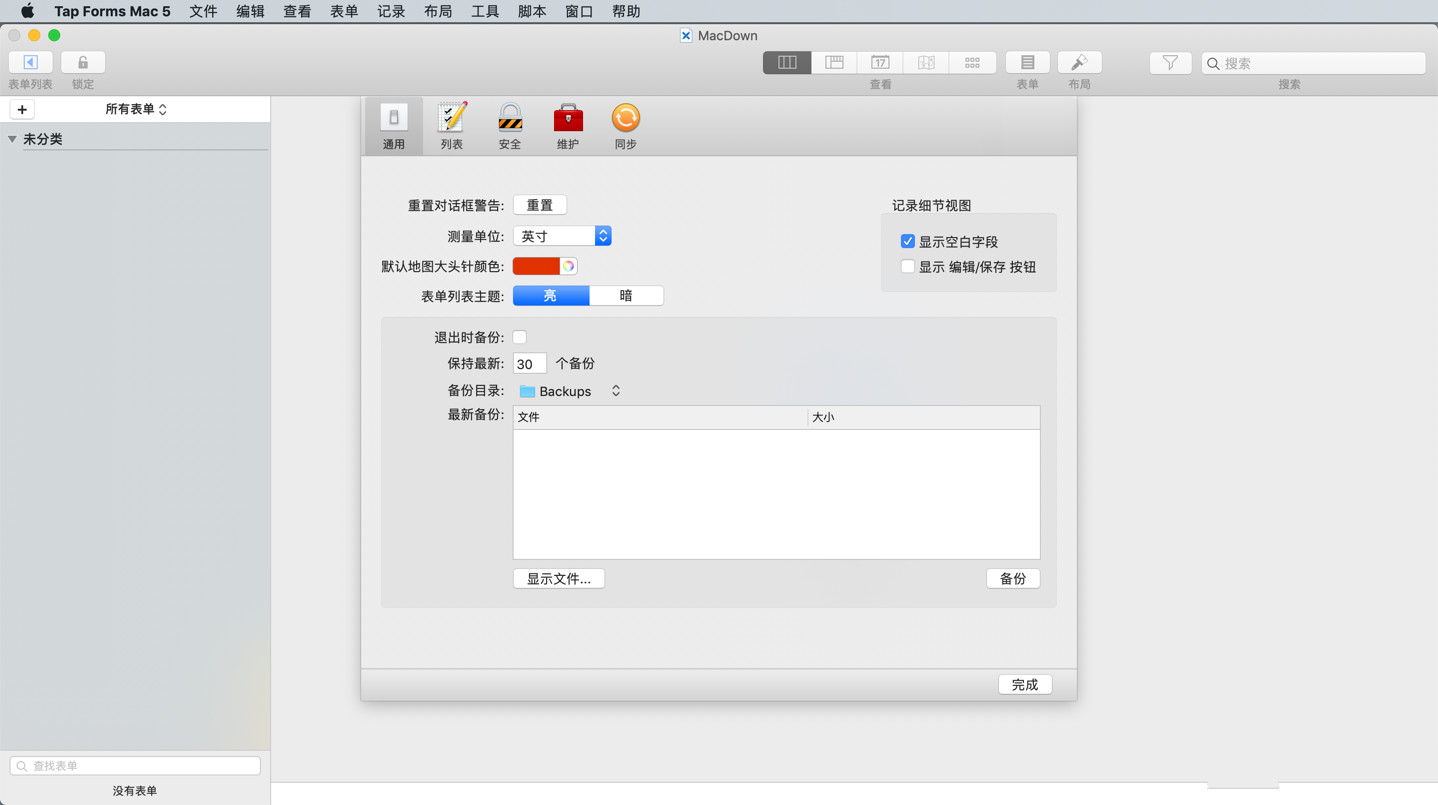Open the 表单 form editor icon
The height and width of the screenshot is (805, 1438).
1028,62
